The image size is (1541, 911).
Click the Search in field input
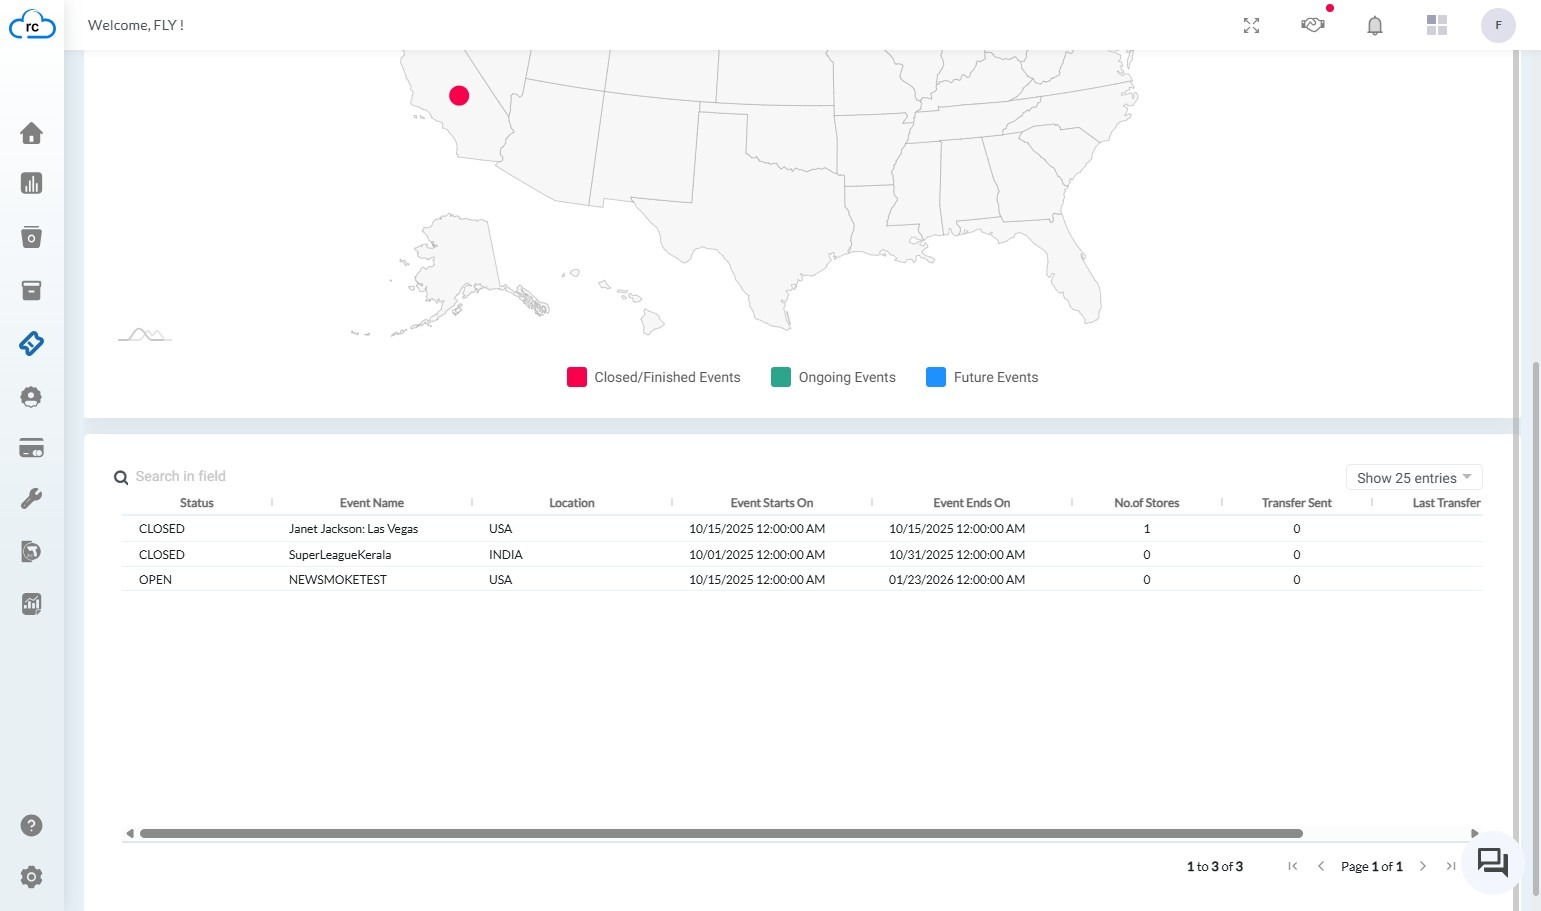point(181,476)
